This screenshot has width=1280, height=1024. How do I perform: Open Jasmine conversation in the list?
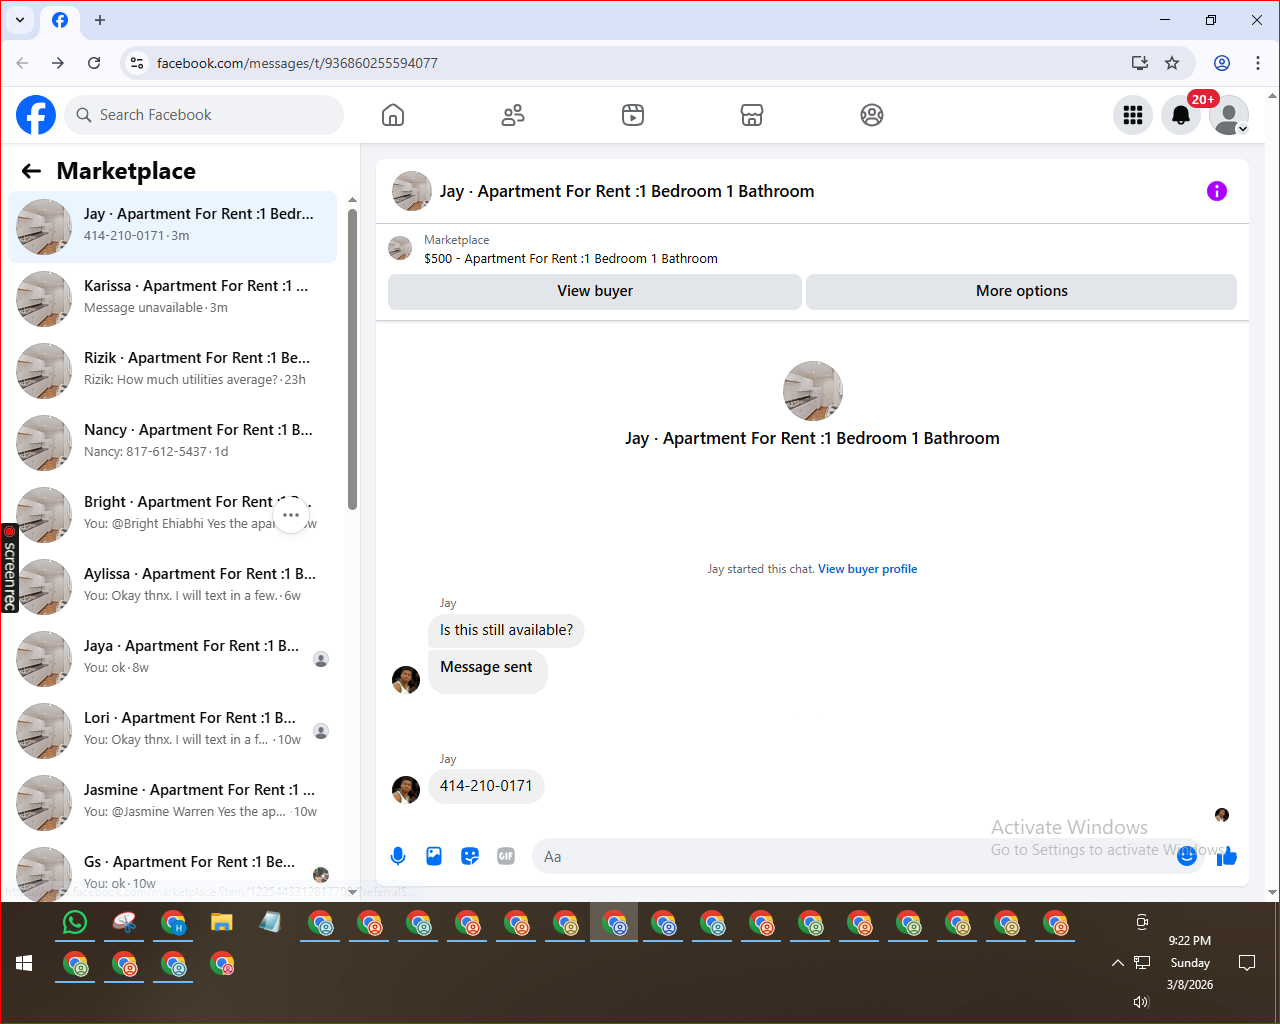[172, 803]
